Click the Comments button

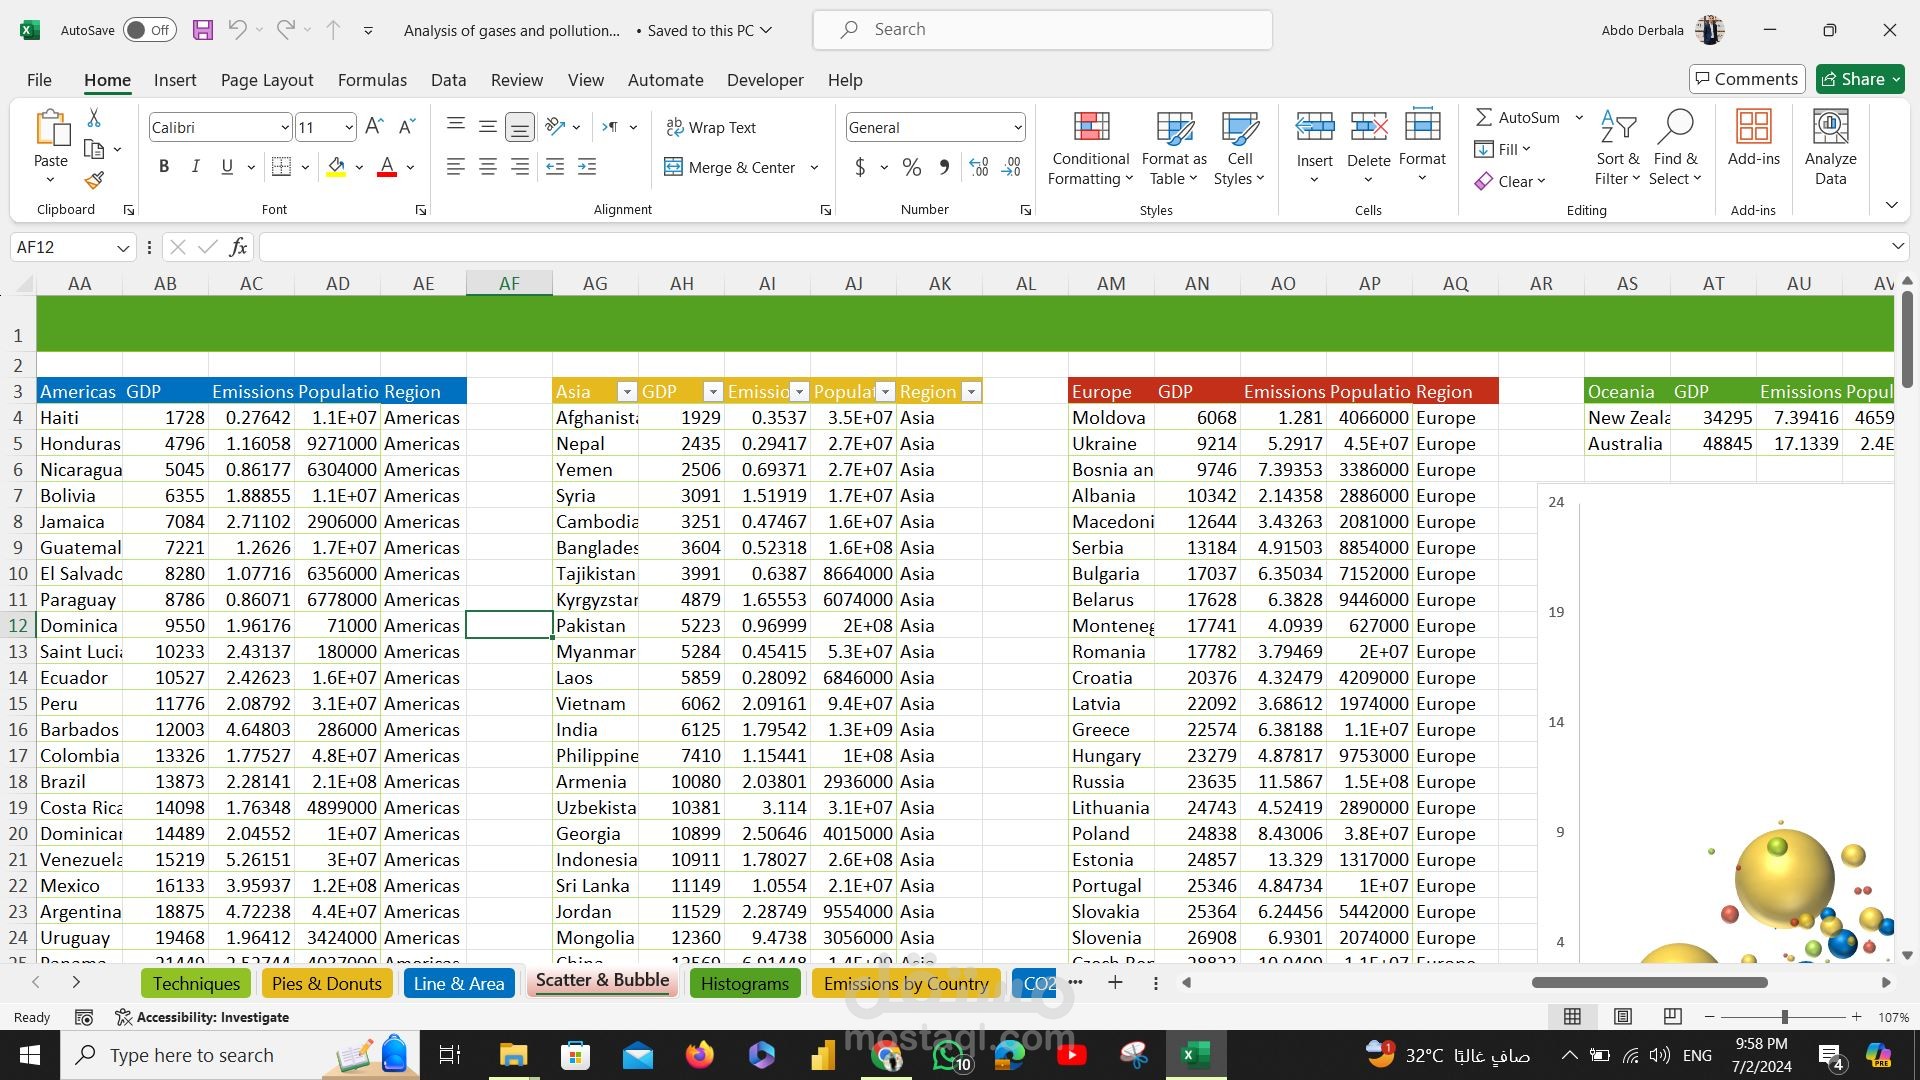[x=1746, y=79]
